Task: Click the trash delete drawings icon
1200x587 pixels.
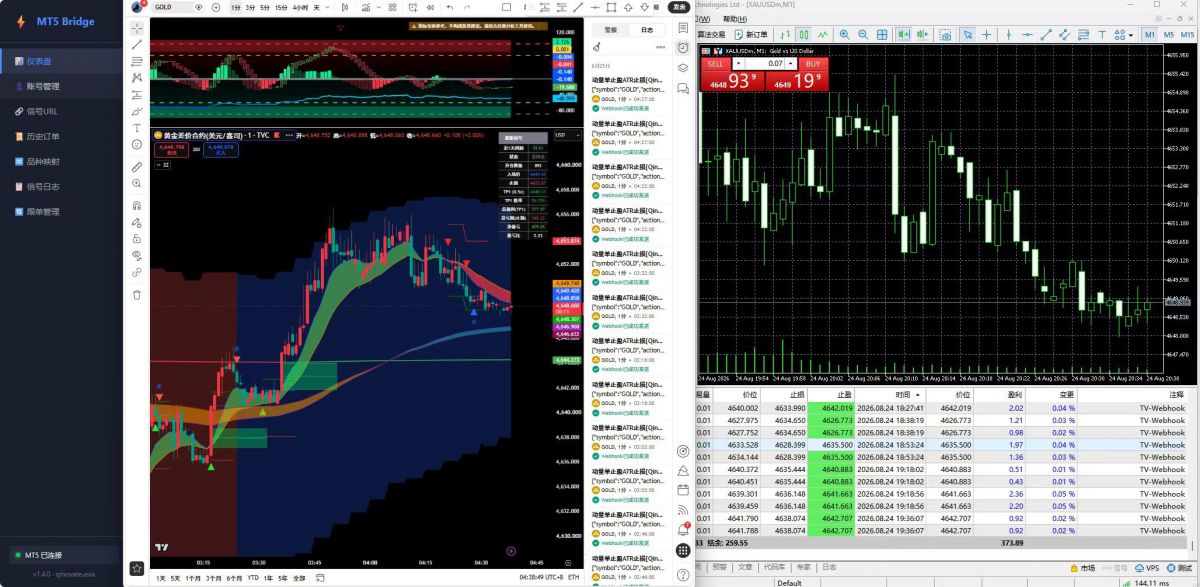Action: click(x=137, y=293)
